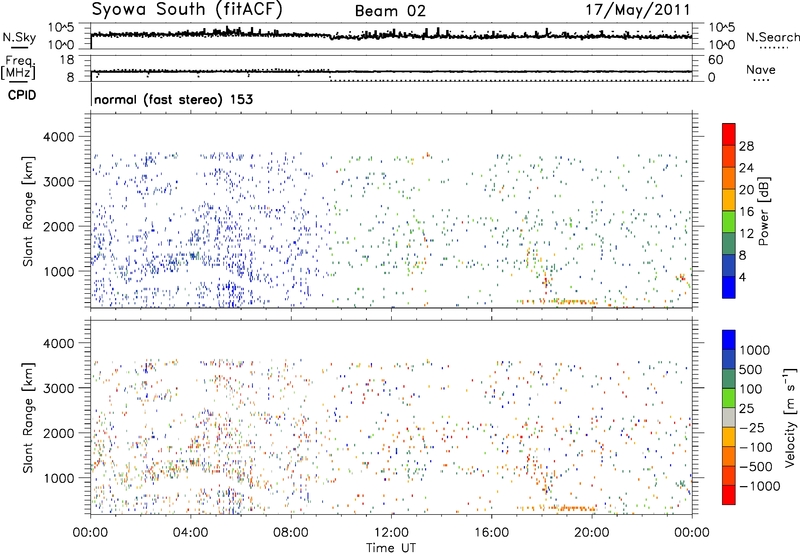This screenshot has height=554, width=800.
Task: Pick the light green 25 to 100 Velocity segment
Action: [729, 398]
